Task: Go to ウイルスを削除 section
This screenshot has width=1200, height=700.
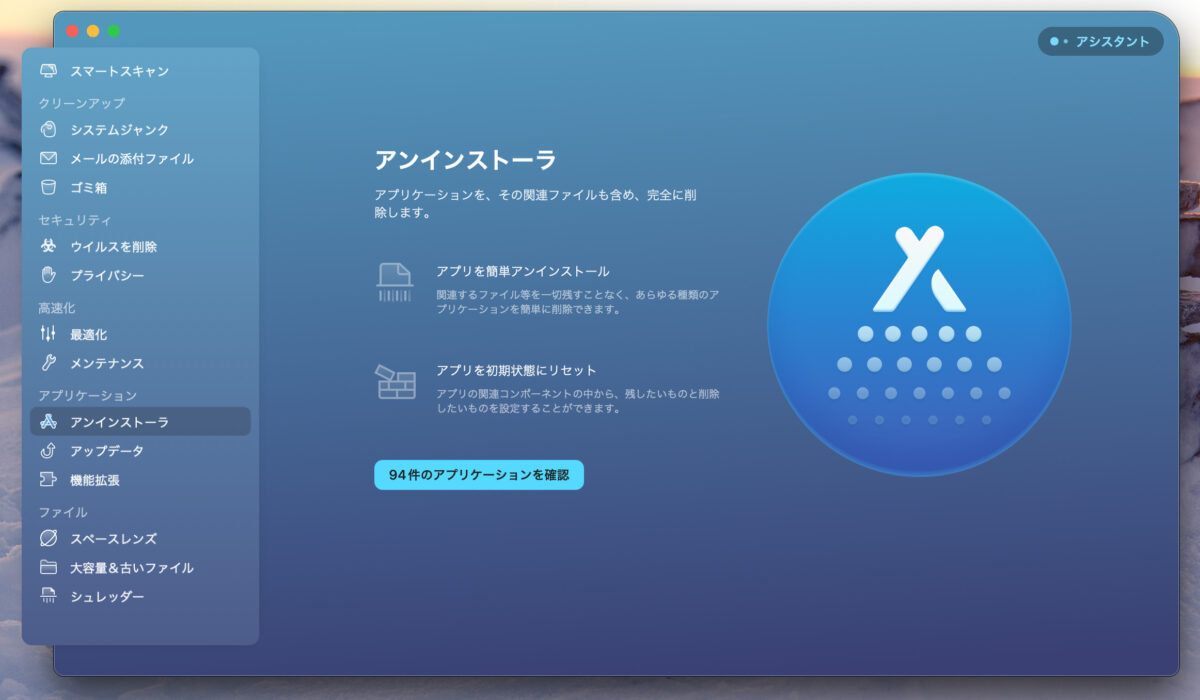Action: tap(140, 246)
